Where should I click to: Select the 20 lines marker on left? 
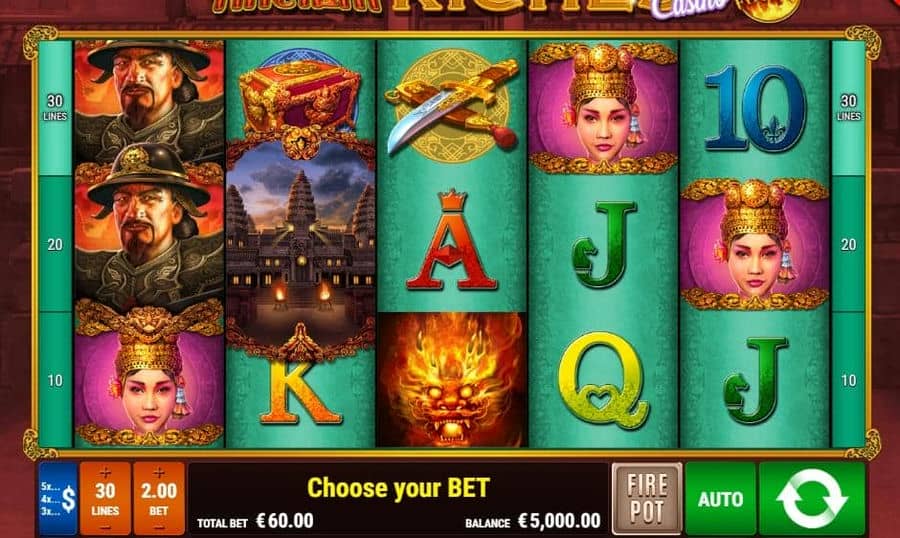point(55,244)
